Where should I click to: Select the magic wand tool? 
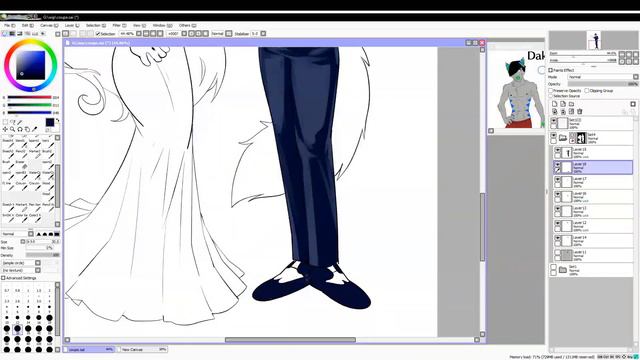(20, 122)
